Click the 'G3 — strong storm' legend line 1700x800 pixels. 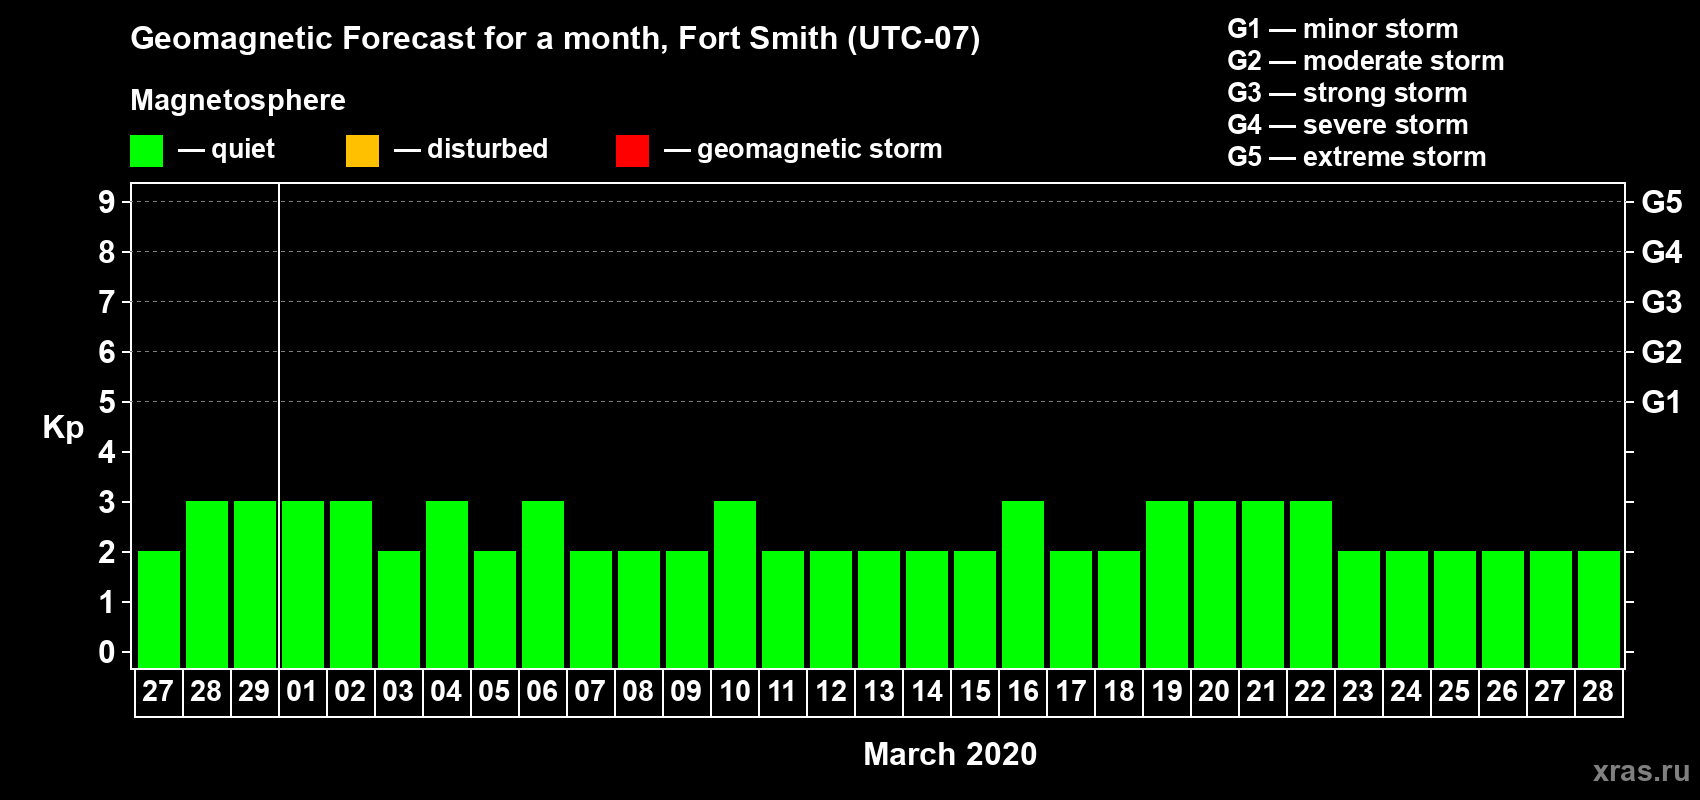coord(1347,93)
